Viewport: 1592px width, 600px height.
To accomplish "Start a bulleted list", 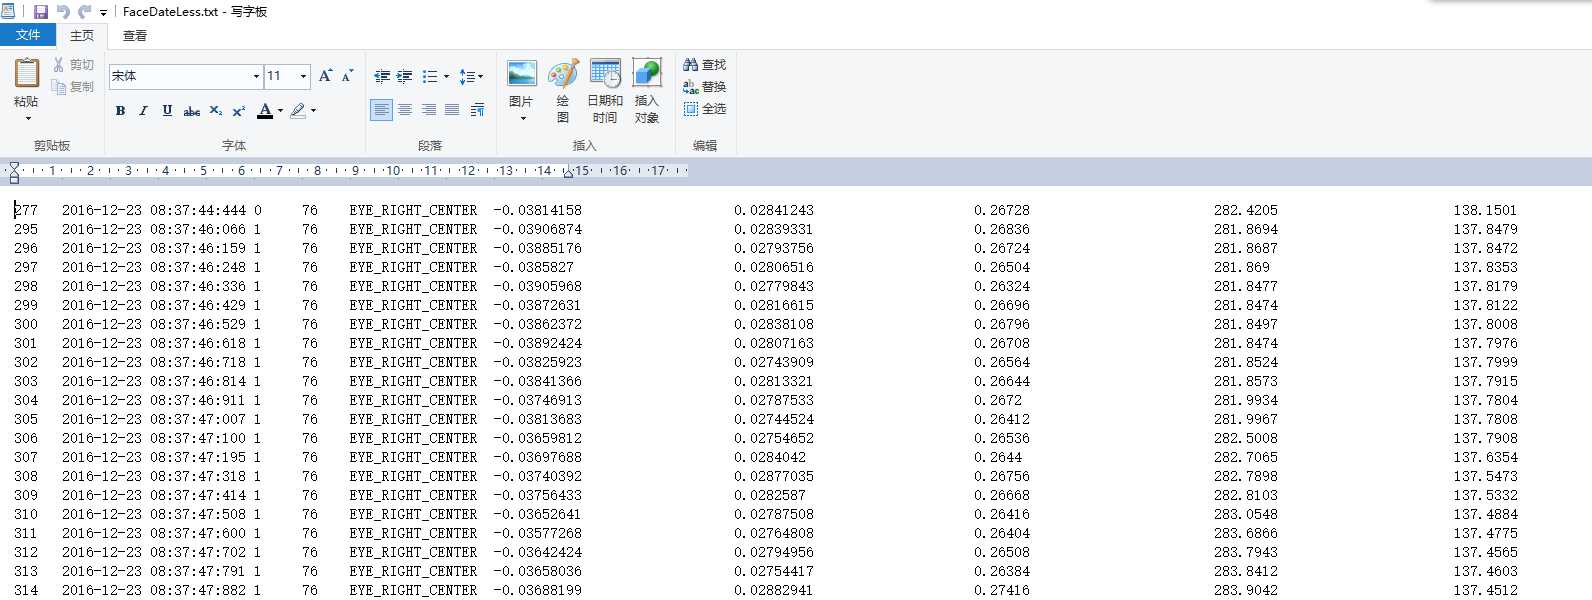I will tap(429, 76).
